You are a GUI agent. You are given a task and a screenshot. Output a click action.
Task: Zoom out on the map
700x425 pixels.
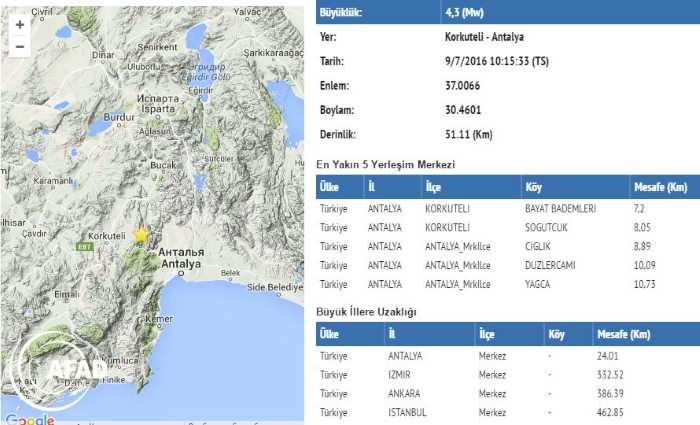[x=20, y=47]
